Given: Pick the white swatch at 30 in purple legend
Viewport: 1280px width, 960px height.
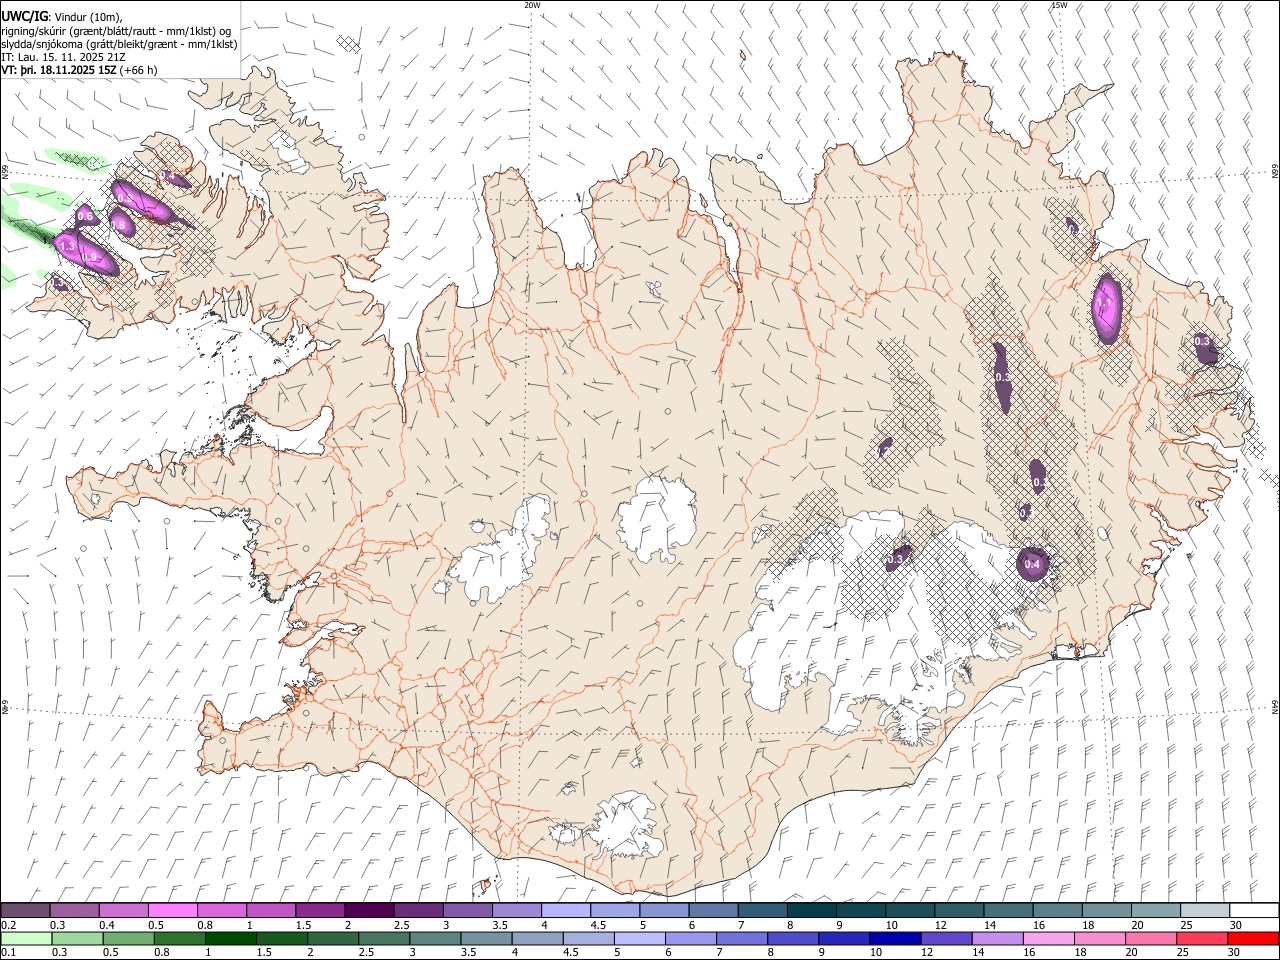Looking at the screenshot, I should pyautogui.click(x=1253, y=911).
